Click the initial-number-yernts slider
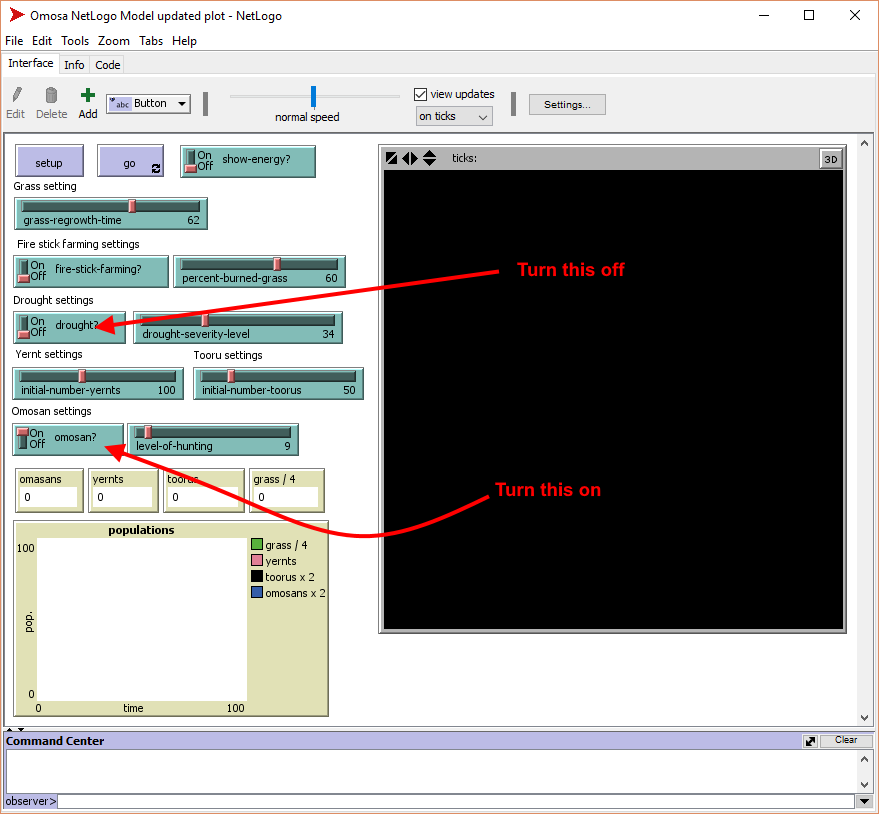This screenshot has height=814, width=879. pyautogui.click(x=98, y=383)
